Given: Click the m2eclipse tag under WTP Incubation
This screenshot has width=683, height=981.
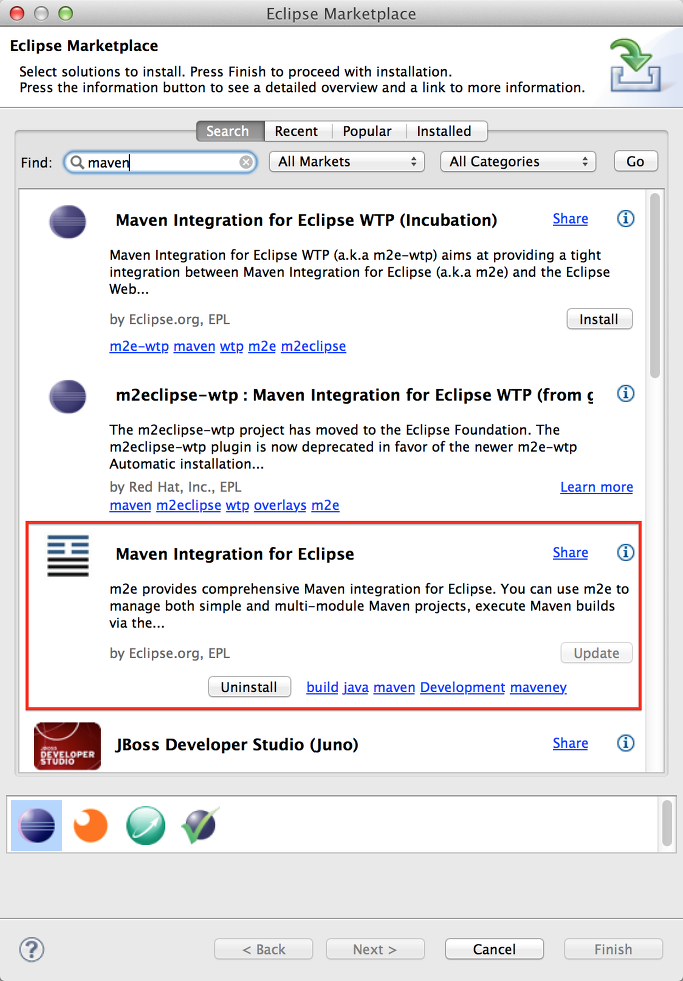Looking at the screenshot, I should pos(313,346).
